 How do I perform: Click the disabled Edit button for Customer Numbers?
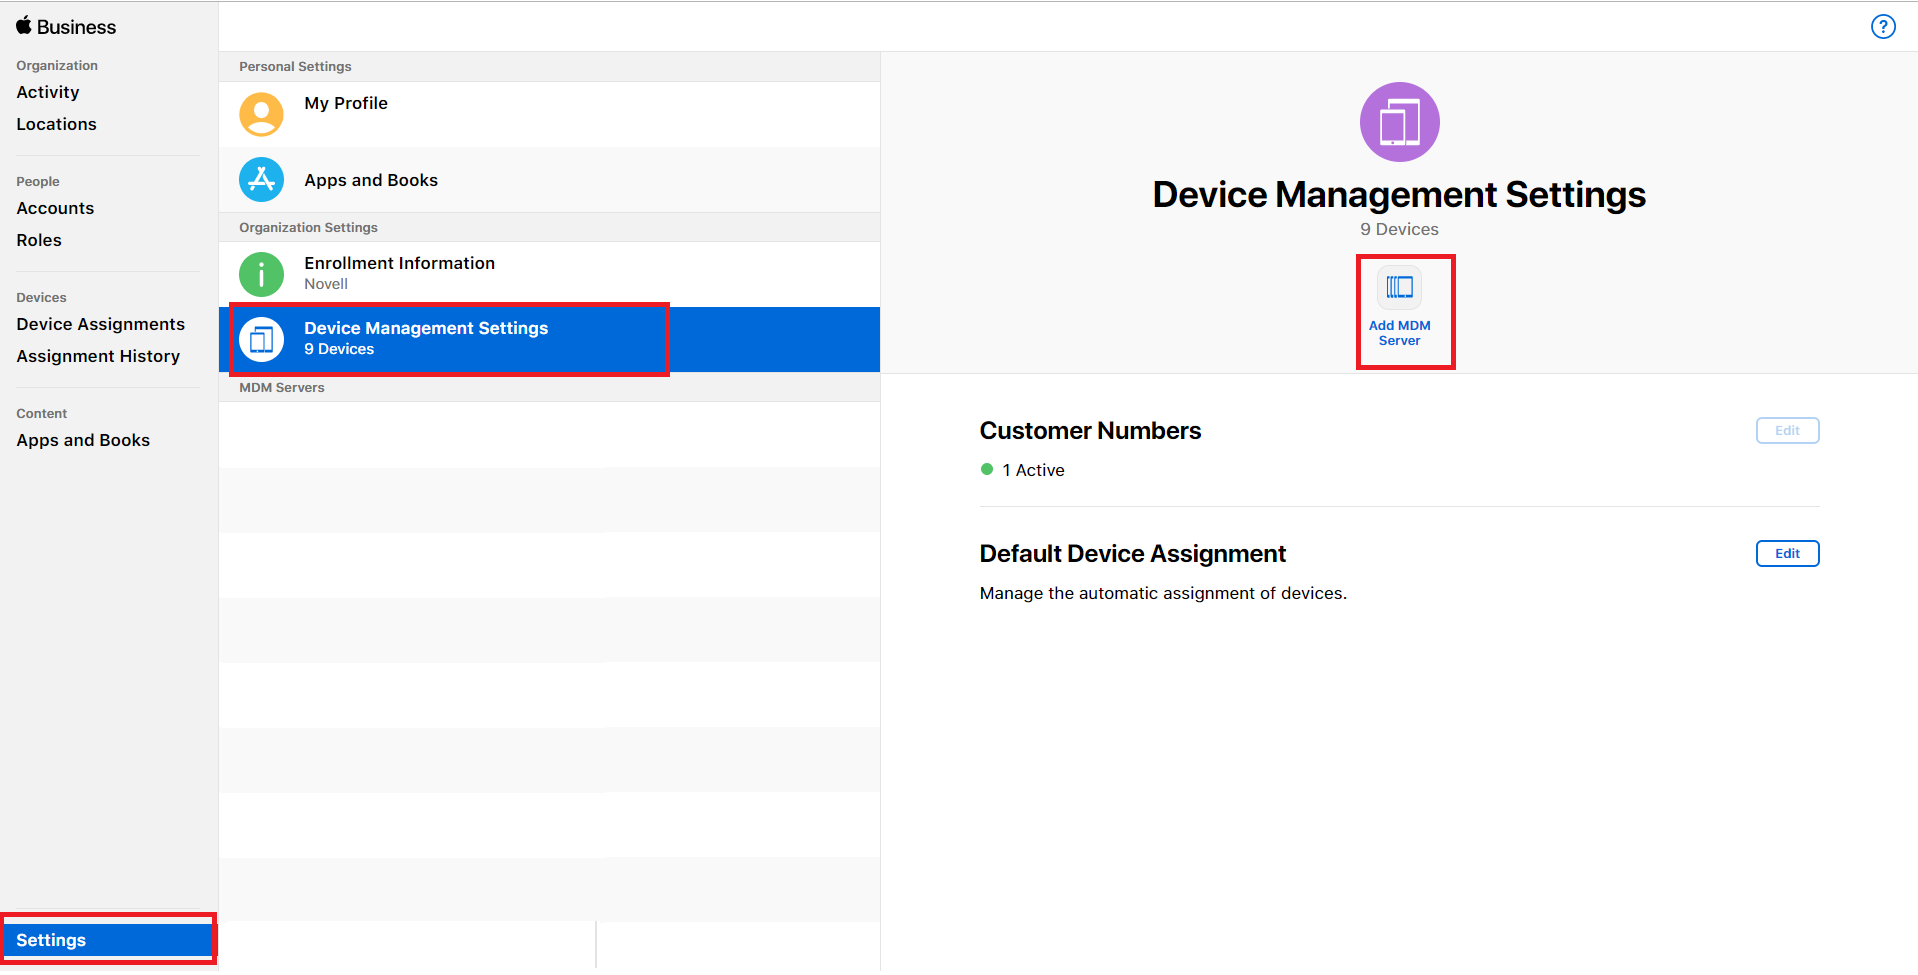pyautogui.click(x=1786, y=430)
